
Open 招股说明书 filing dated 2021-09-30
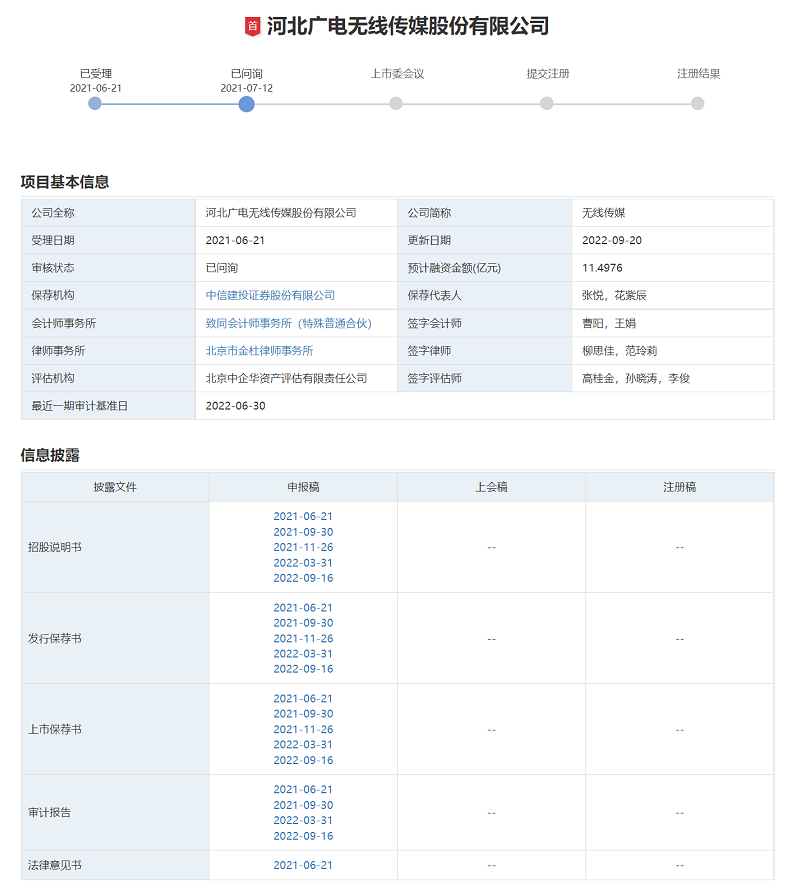(303, 532)
